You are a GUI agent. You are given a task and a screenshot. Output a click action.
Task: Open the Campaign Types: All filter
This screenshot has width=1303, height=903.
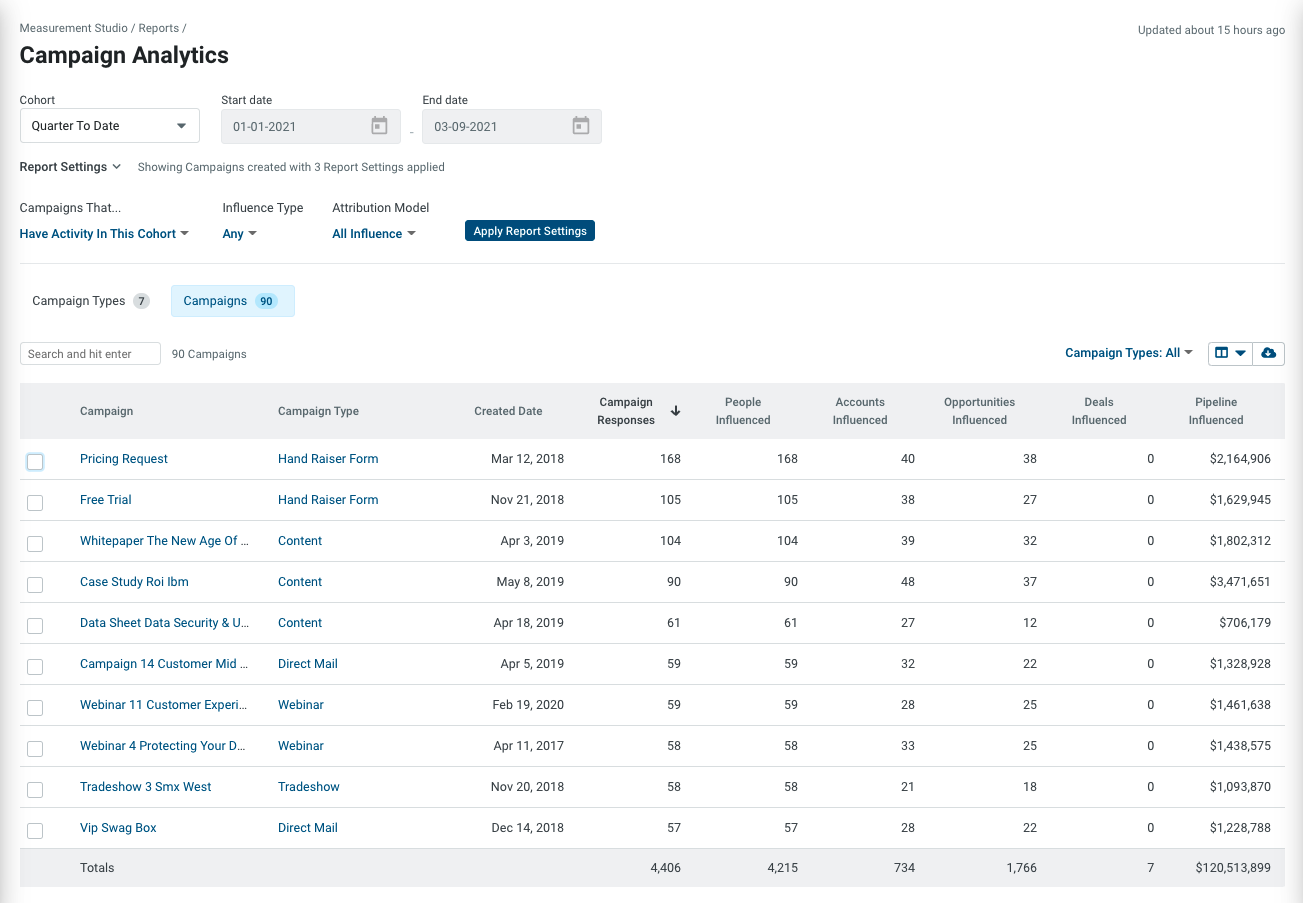pos(1129,353)
